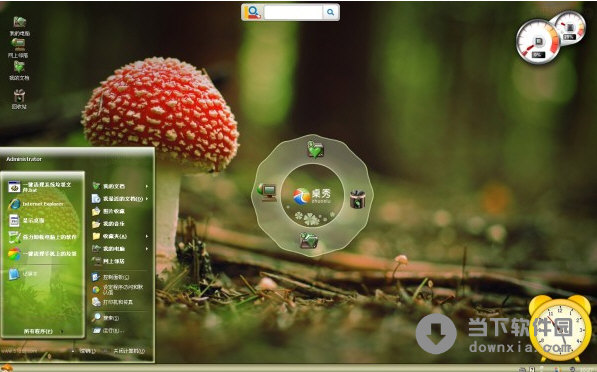Click the 运行 Run icon in Start menu
Screen dimensions: 597x372
(x=96, y=330)
